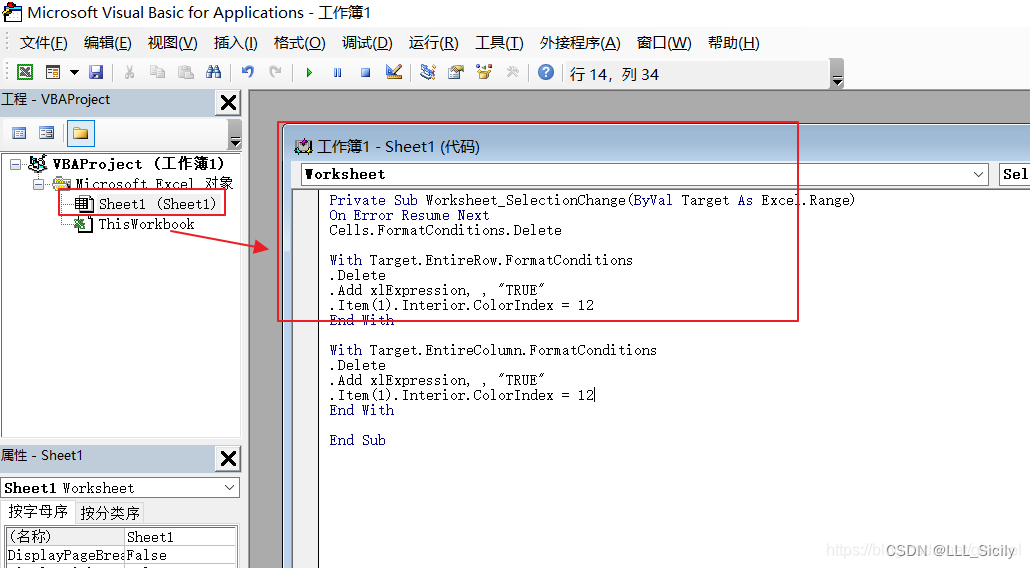Click the View Code icon in project panel
Viewport: 1030px width, 568px height.
(x=19, y=133)
